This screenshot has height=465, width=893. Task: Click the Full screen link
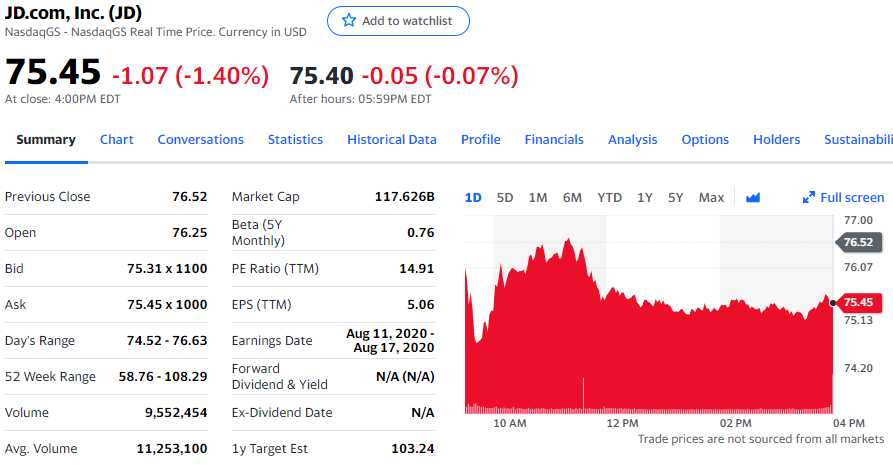coord(852,197)
